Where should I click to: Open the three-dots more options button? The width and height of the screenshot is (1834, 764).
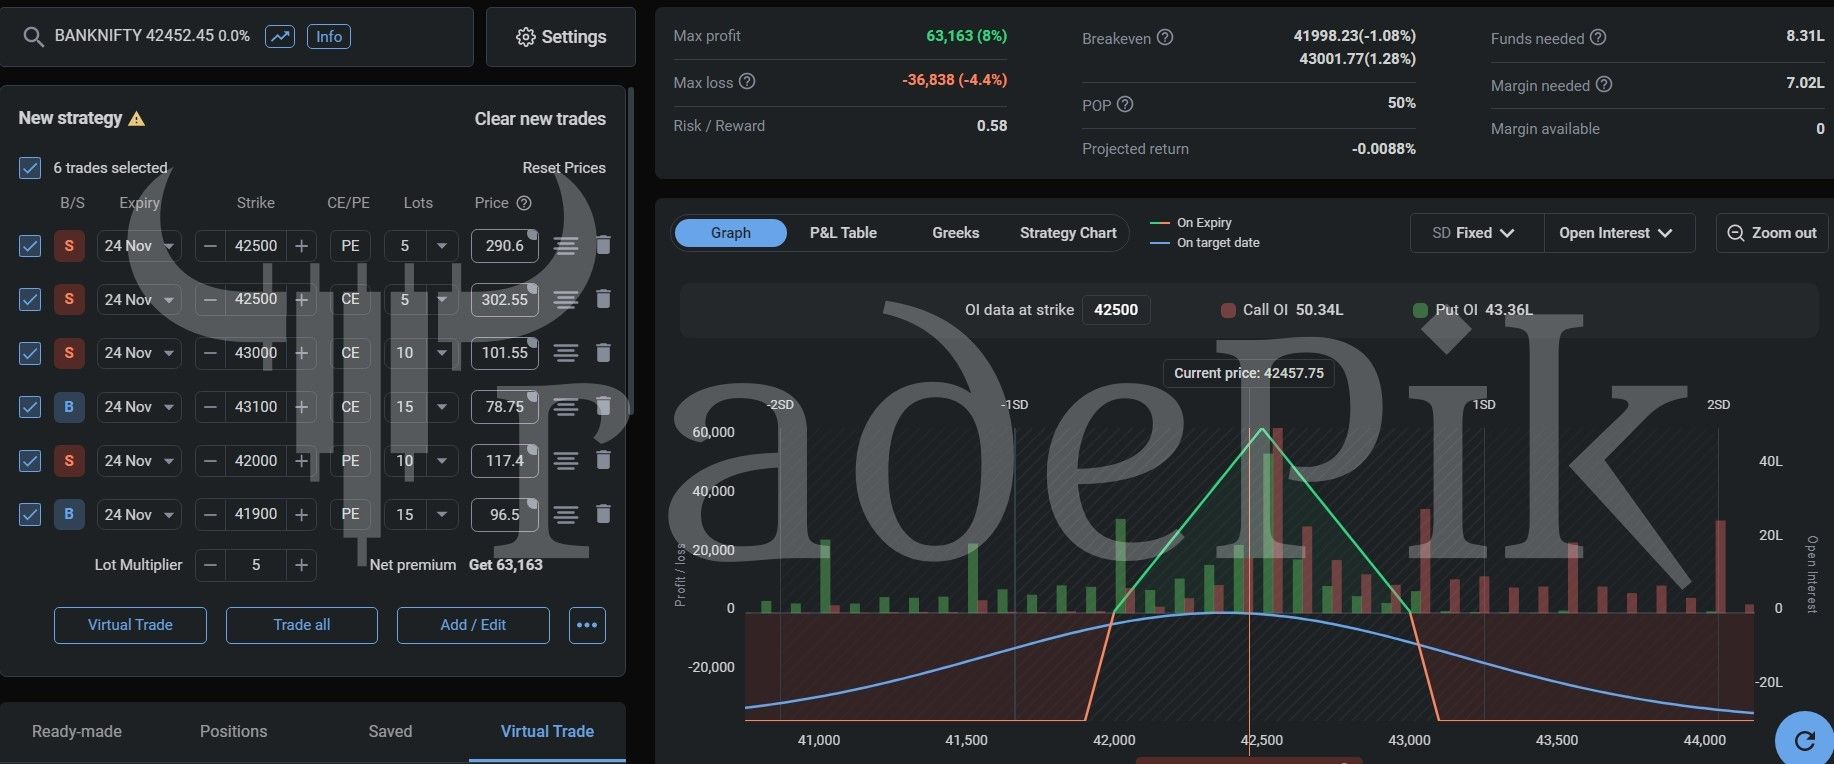pos(587,625)
